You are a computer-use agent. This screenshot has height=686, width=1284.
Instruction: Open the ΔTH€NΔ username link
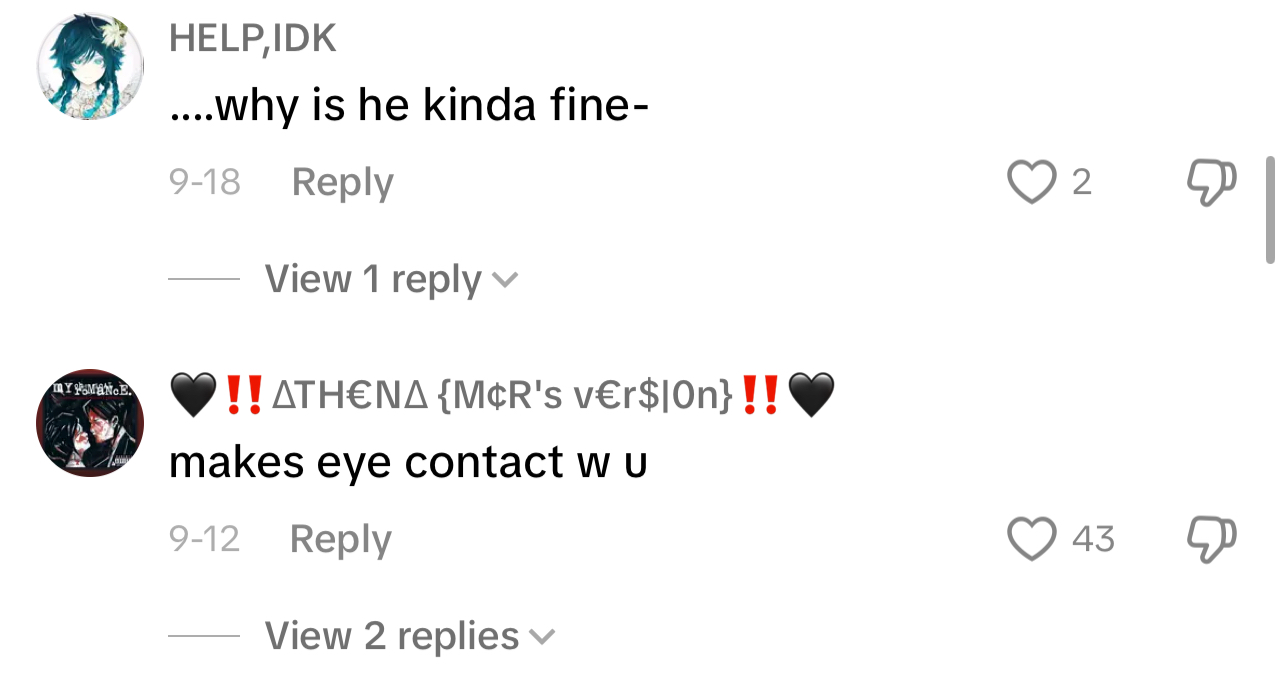(x=500, y=397)
